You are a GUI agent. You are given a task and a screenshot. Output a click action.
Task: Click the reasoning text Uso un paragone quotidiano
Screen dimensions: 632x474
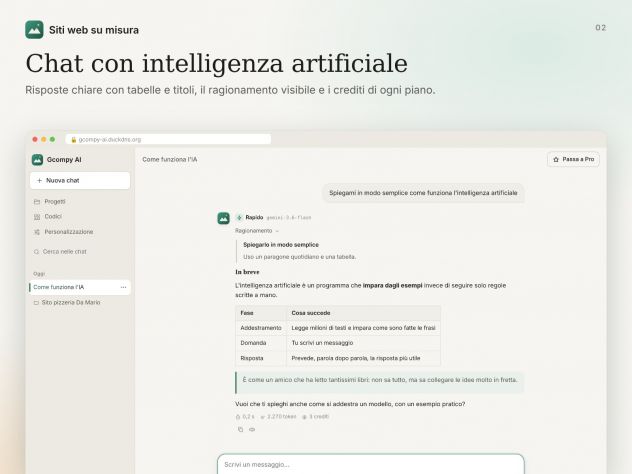coord(299,257)
